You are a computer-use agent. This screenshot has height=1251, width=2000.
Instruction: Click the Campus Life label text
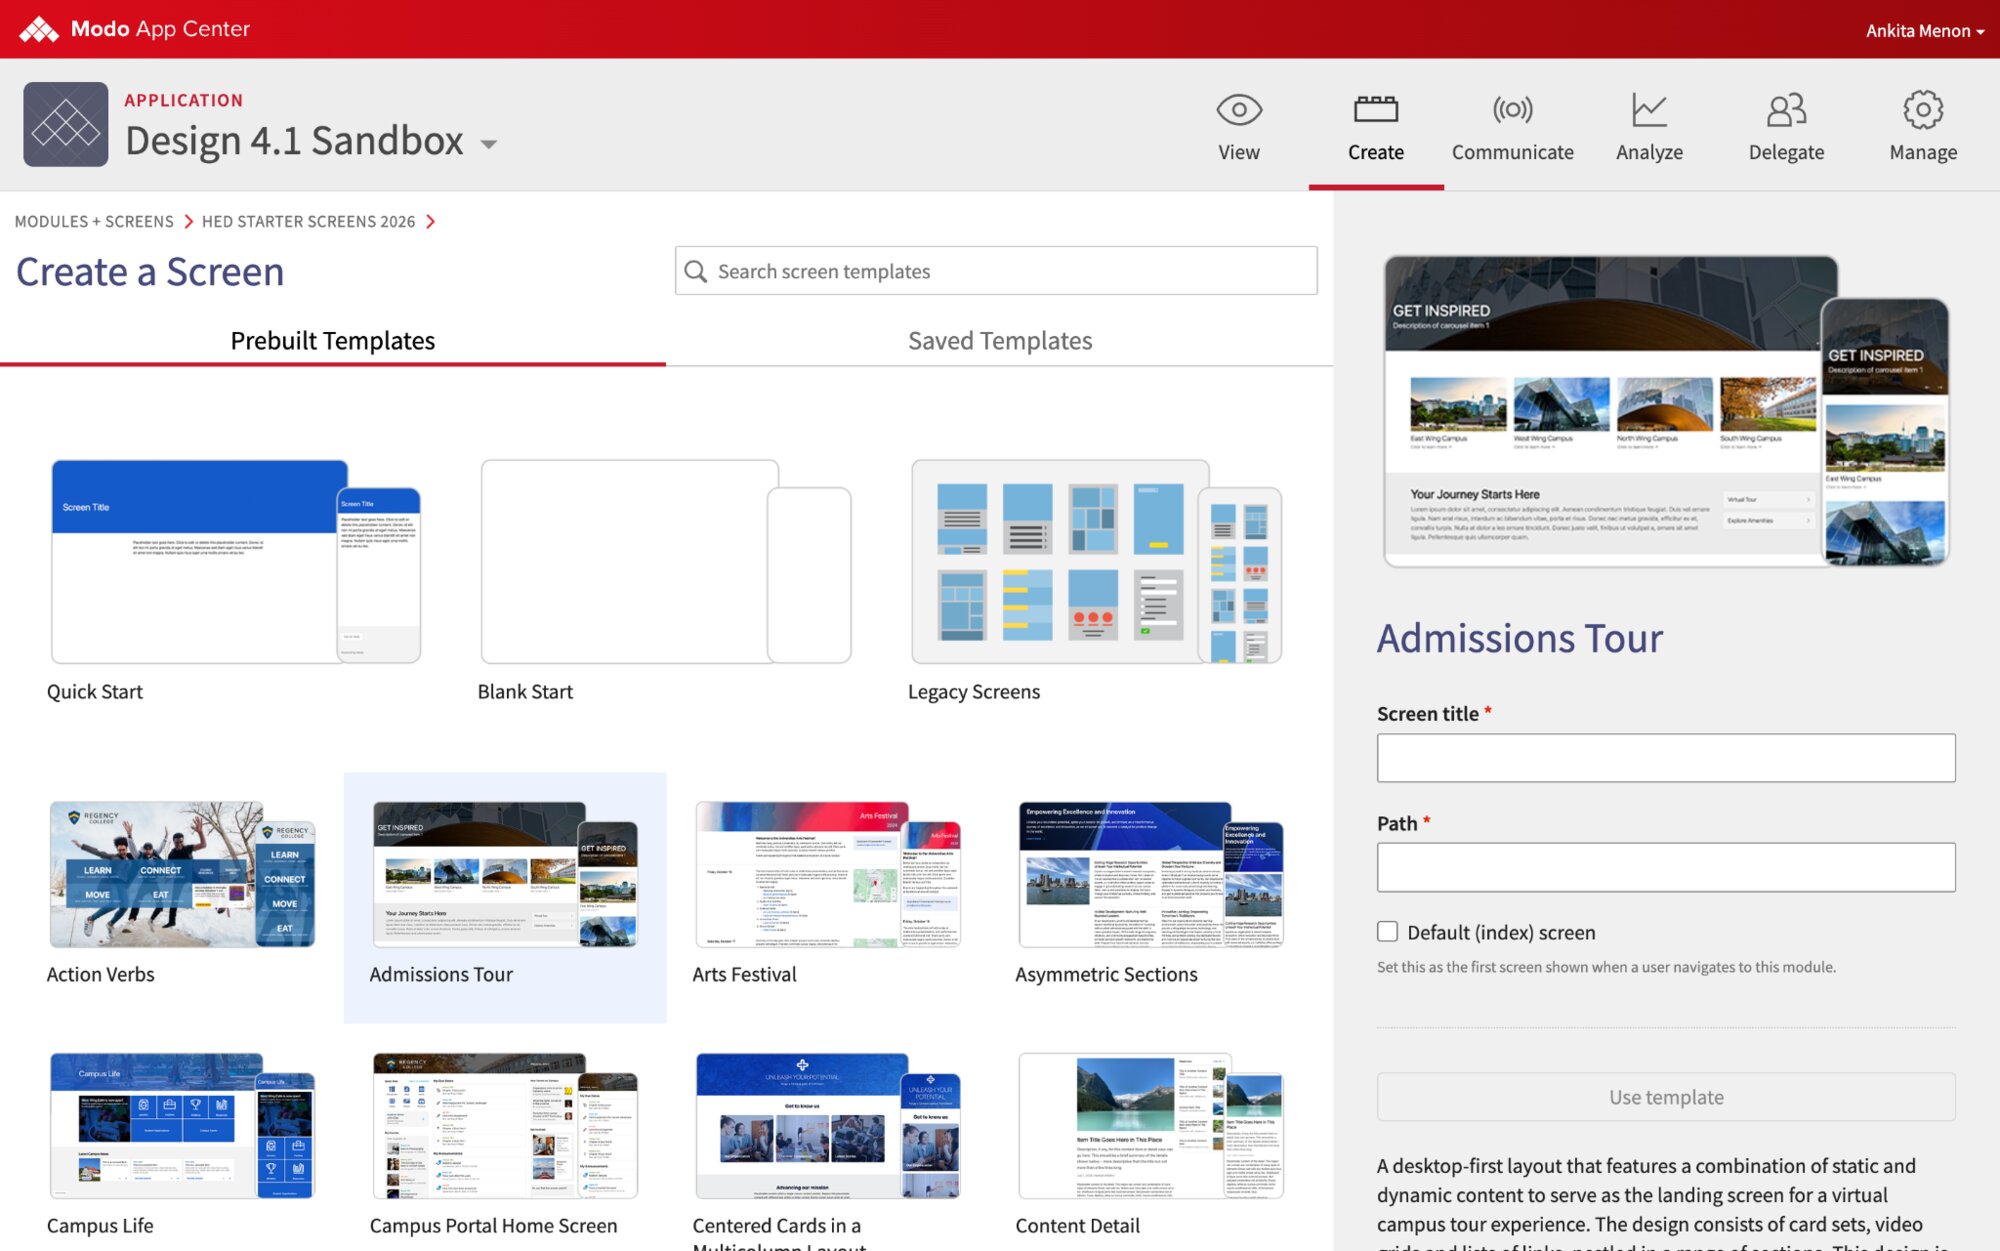(100, 1225)
